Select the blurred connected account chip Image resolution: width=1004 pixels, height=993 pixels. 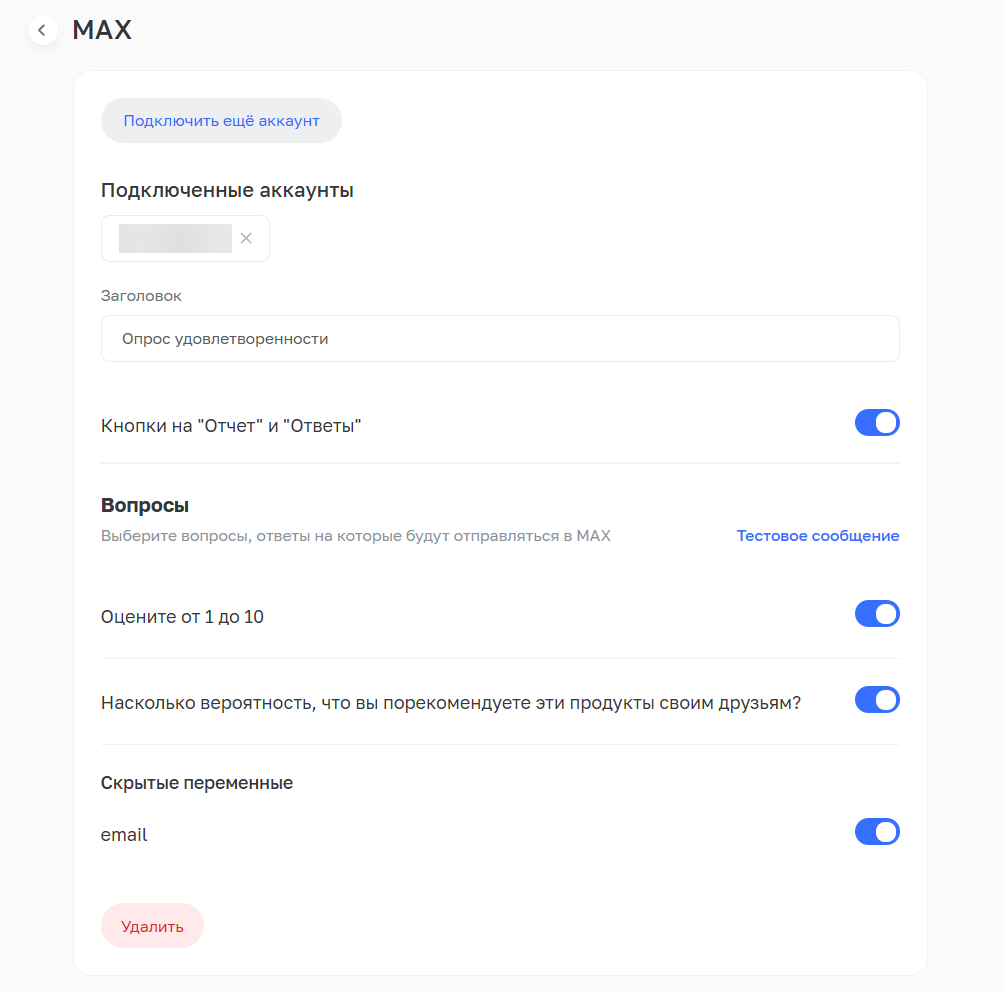[x=175, y=238]
